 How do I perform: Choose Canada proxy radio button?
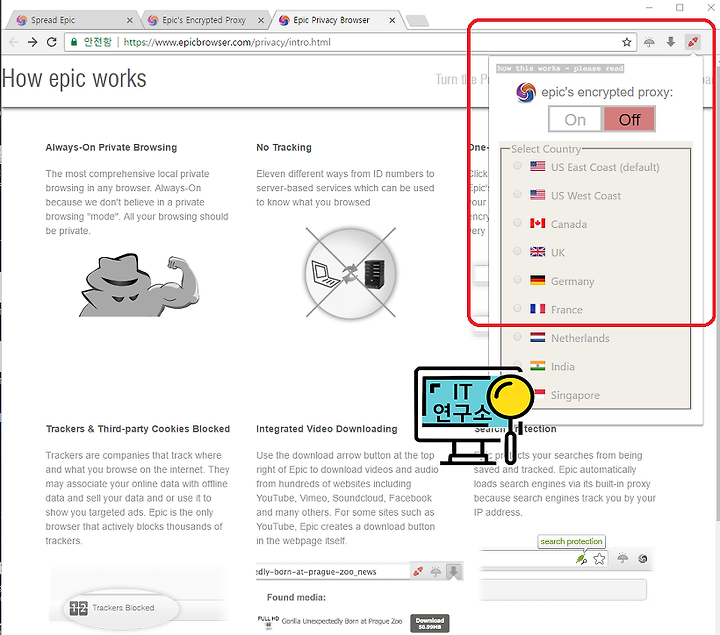tap(518, 222)
